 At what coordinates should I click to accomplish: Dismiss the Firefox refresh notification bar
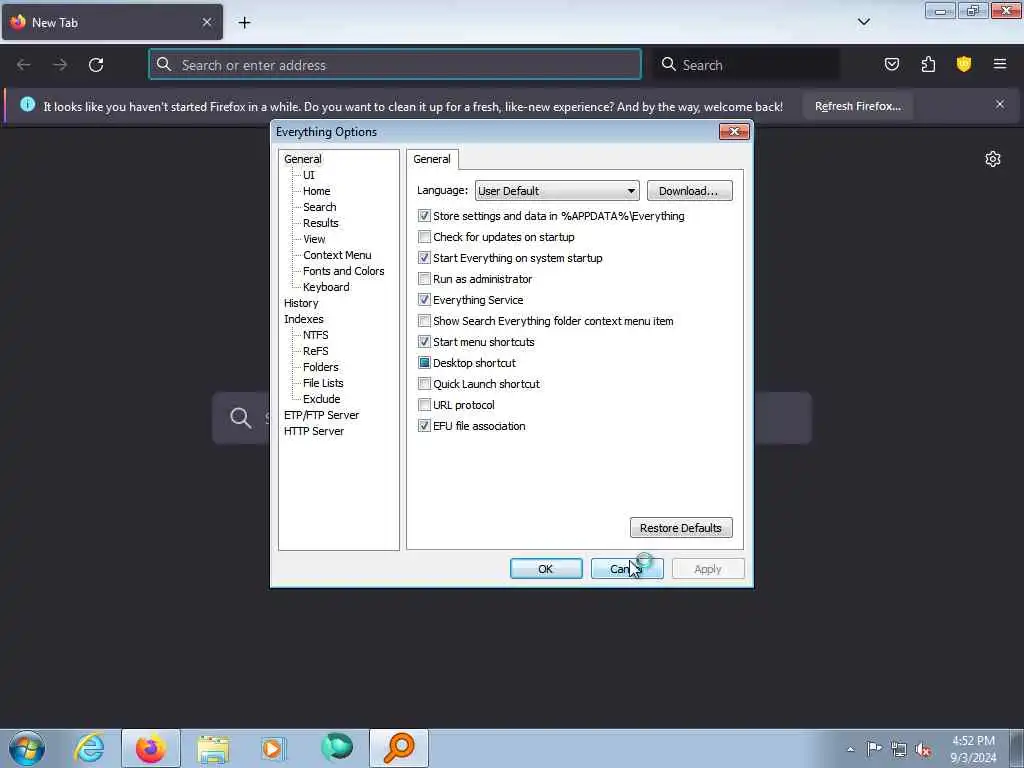(x=1000, y=104)
